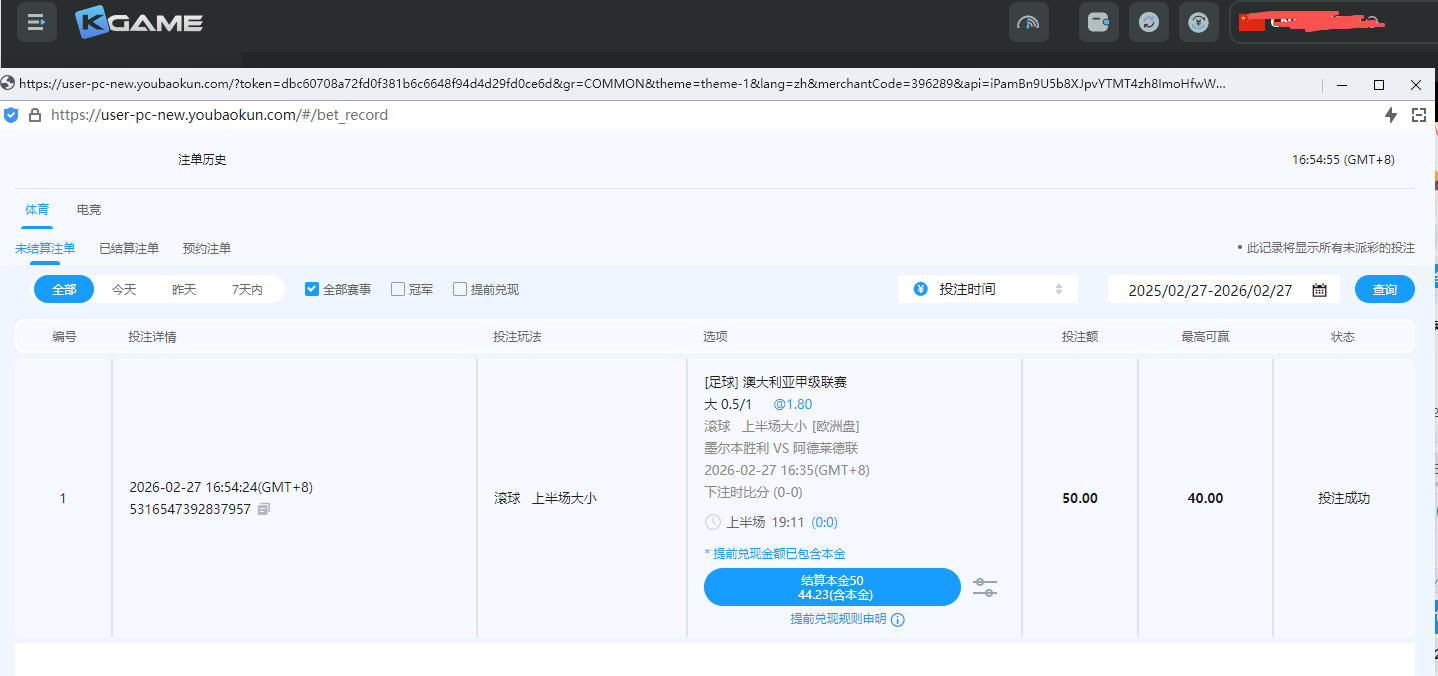Click the network speed gauge icon
Screen dimensions: 1438x676
click(x=1028, y=22)
